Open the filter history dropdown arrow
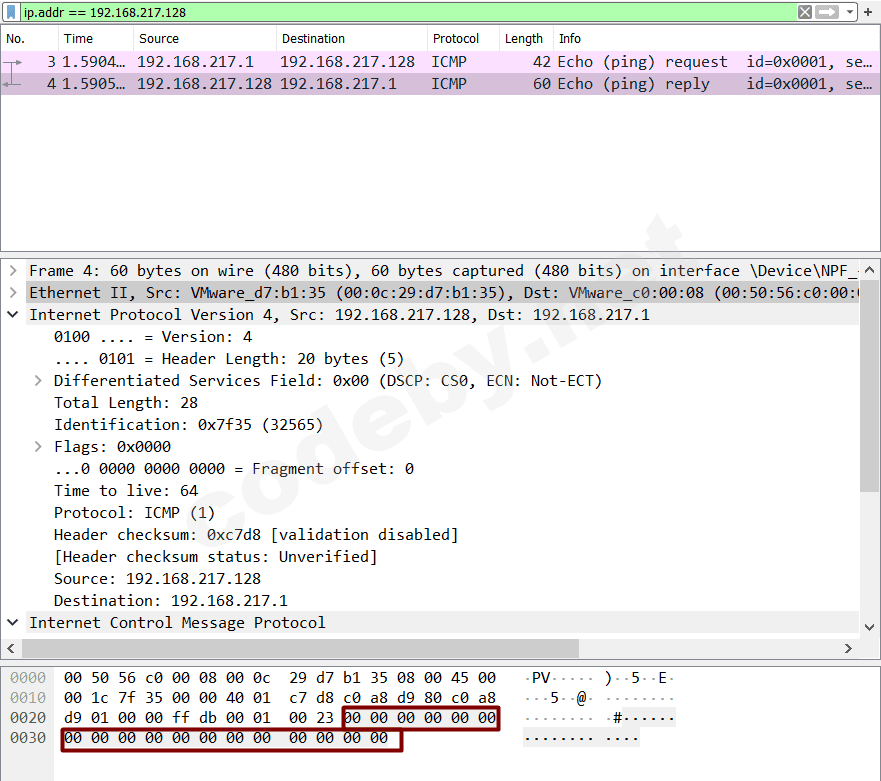Viewport: 881px width, 781px height. (850, 12)
